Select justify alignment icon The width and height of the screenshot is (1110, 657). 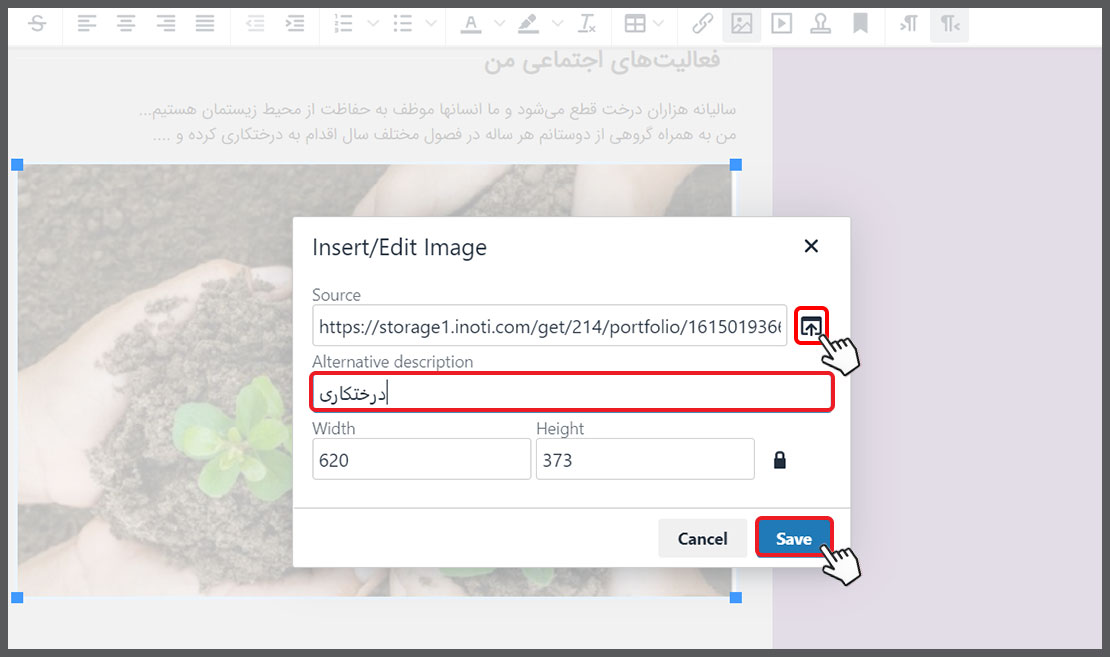205,24
